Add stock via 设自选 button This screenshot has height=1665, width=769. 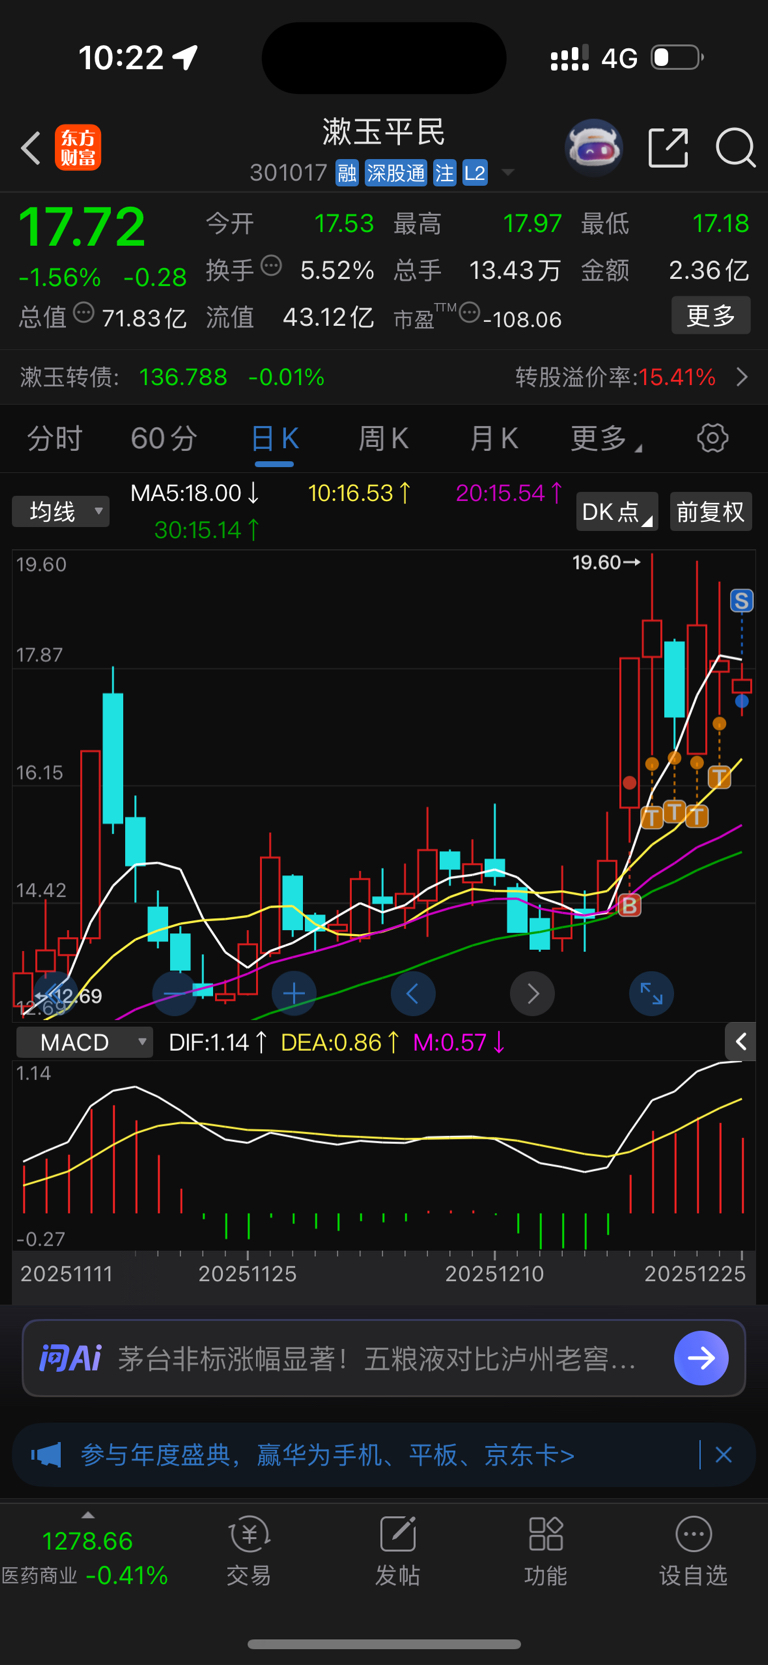pos(693,1552)
